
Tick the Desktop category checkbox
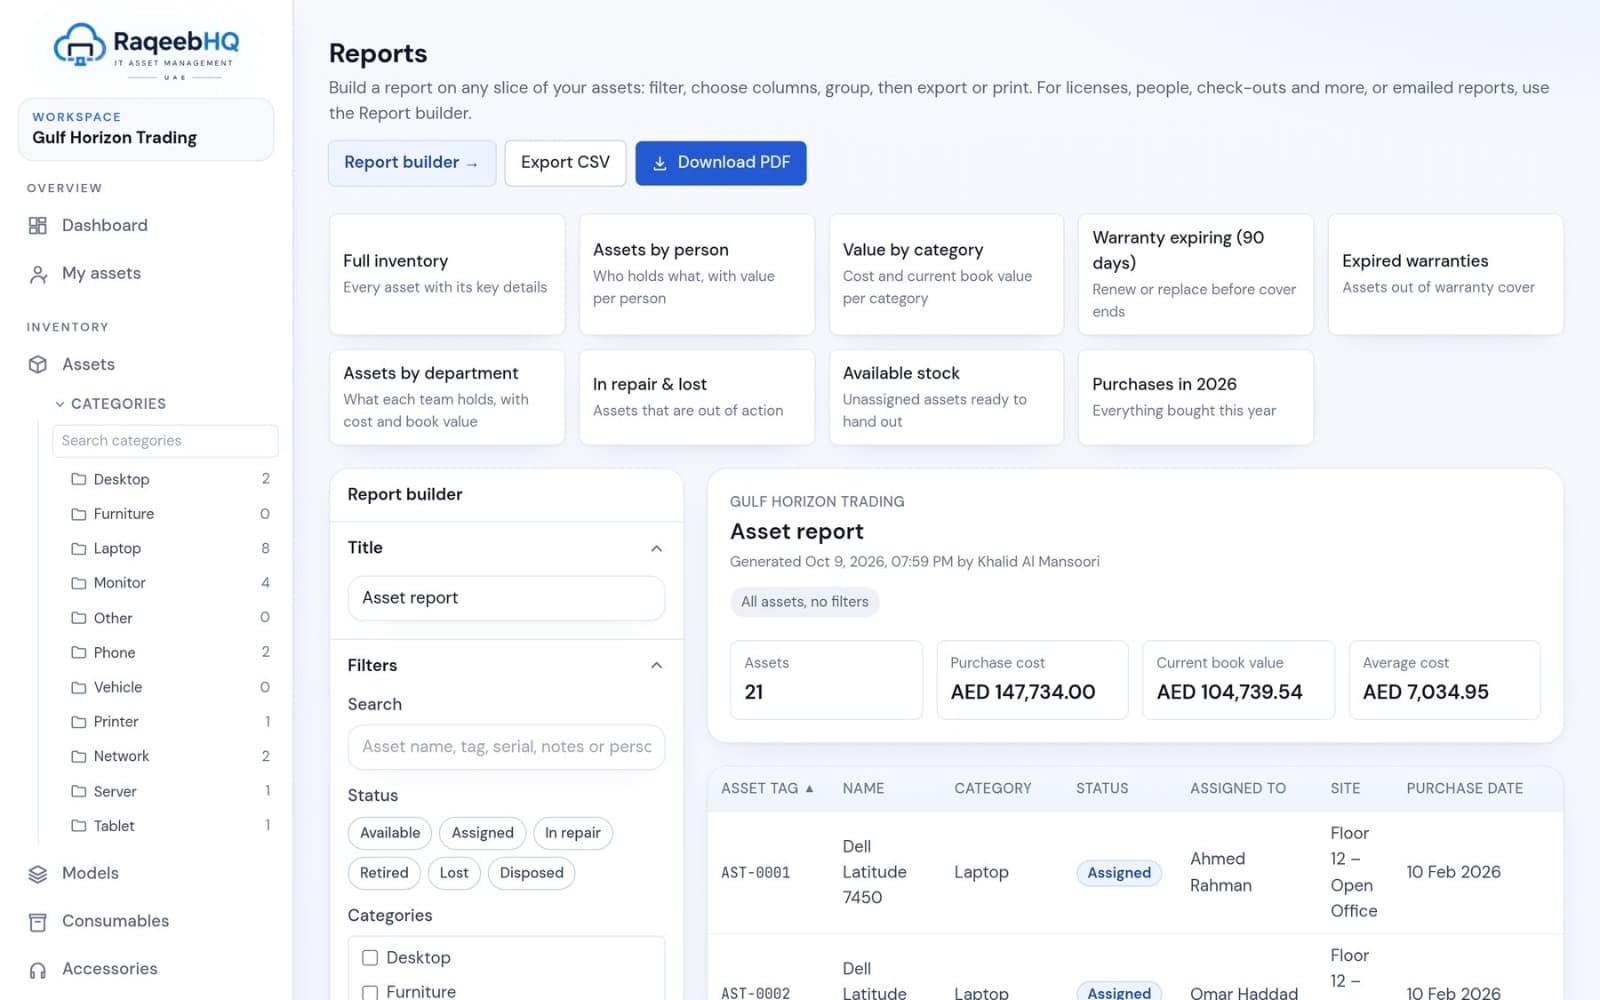coord(370,958)
